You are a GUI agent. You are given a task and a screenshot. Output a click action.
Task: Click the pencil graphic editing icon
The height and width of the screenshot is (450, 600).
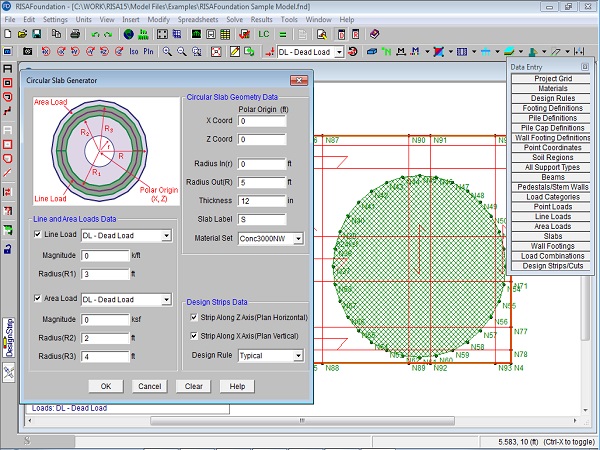coord(235,51)
